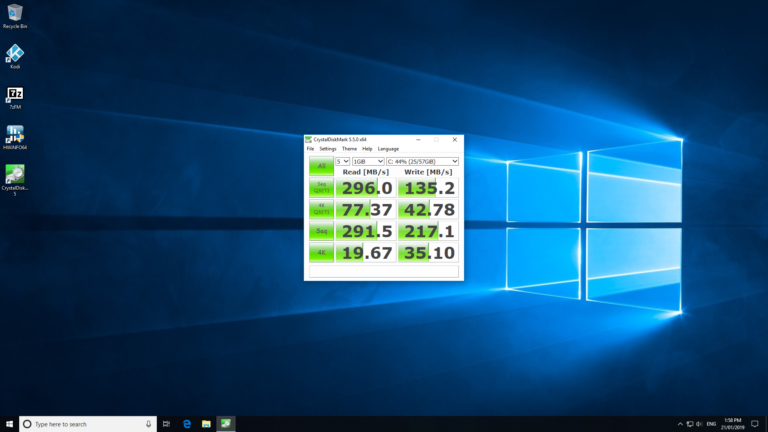Click the 4K write result 35.10
This screenshot has height=432, width=768.
pyautogui.click(x=428, y=253)
